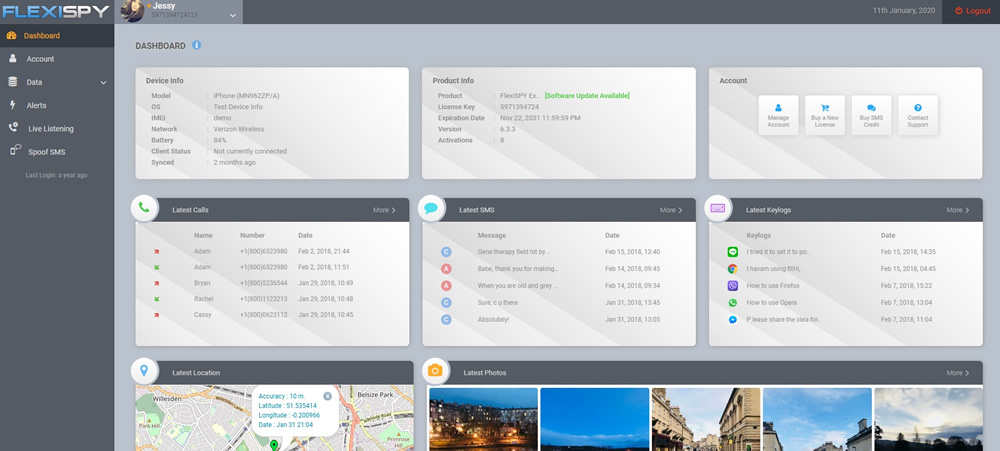Screen dimensions: 1000x451
Task: Click the Alerts lightning bolt icon
Action: (x=12, y=105)
